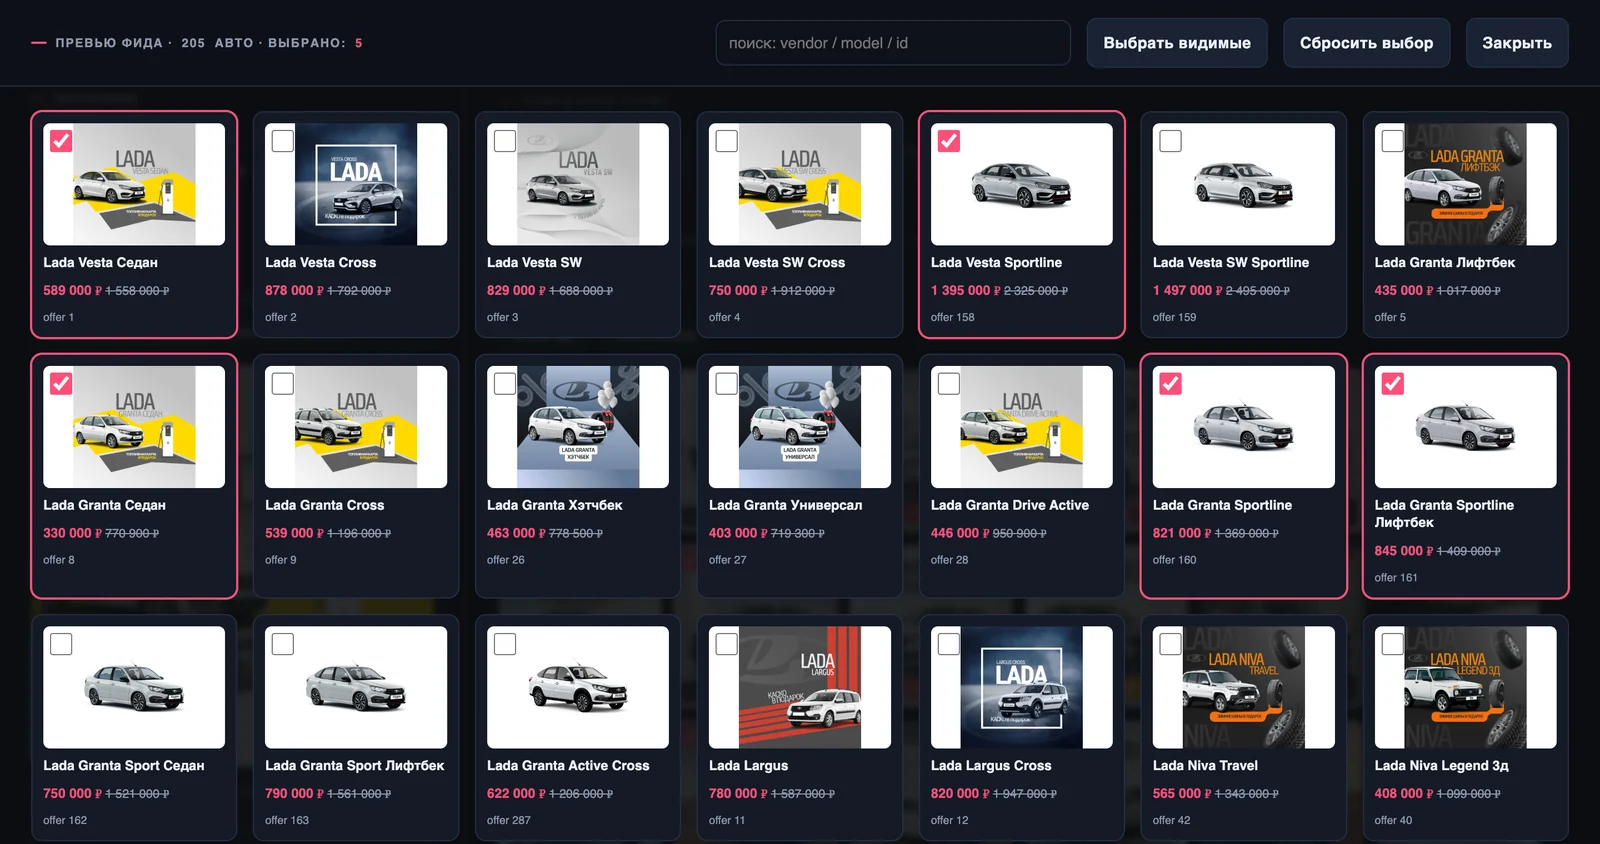1600x844 pixels.
Task: Tick the Lada Largus Cross checkbox
Action: [x=949, y=644]
